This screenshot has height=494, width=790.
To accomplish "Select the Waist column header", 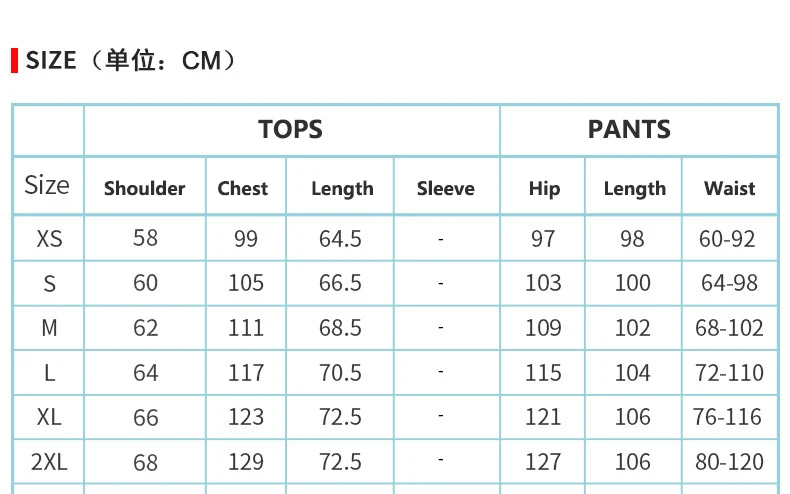I will (x=729, y=188).
